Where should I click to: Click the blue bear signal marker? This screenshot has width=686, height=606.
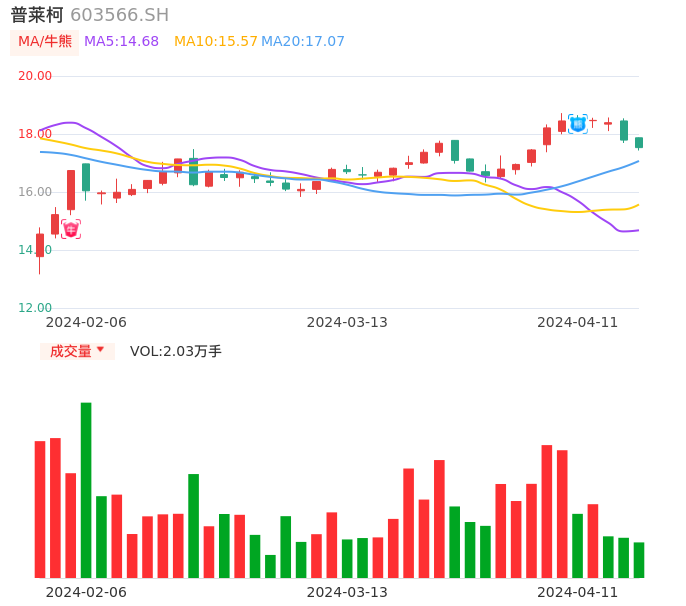click(x=577, y=124)
